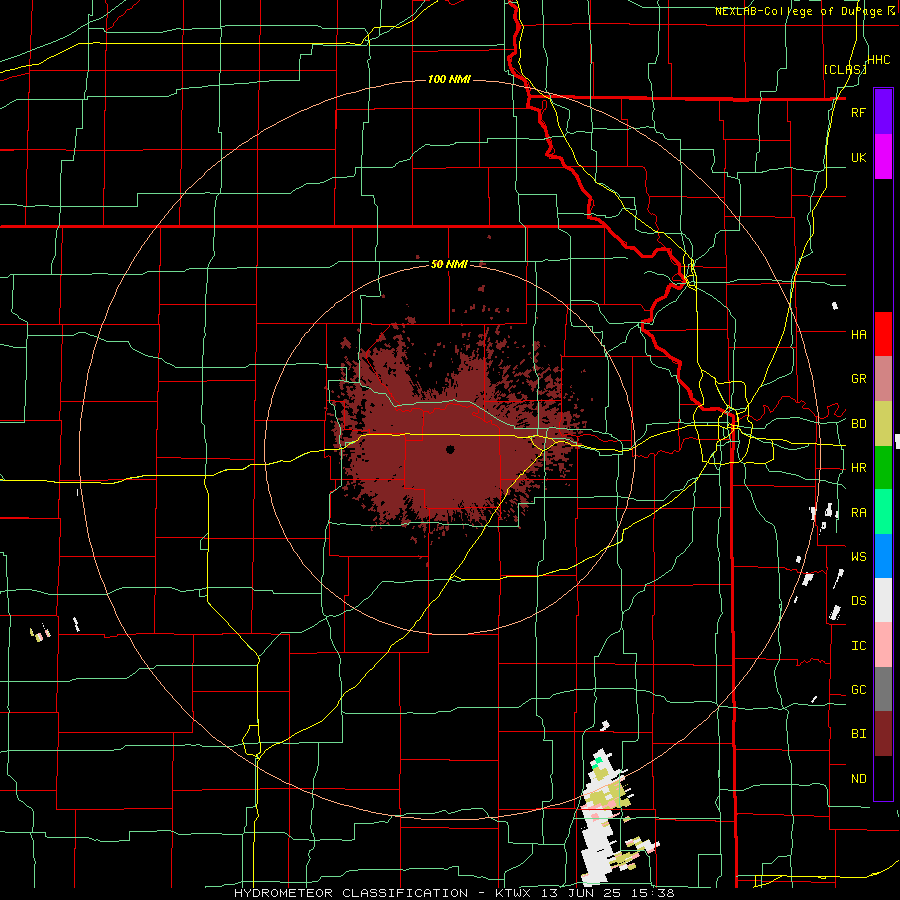Click the HA red legend color swatch
Image resolution: width=900 pixels, height=900 pixels.
883,334
